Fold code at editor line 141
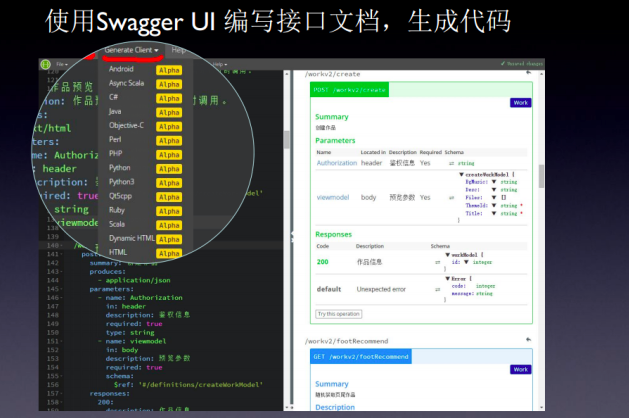This screenshot has height=418, width=629. (x=62, y=254)
